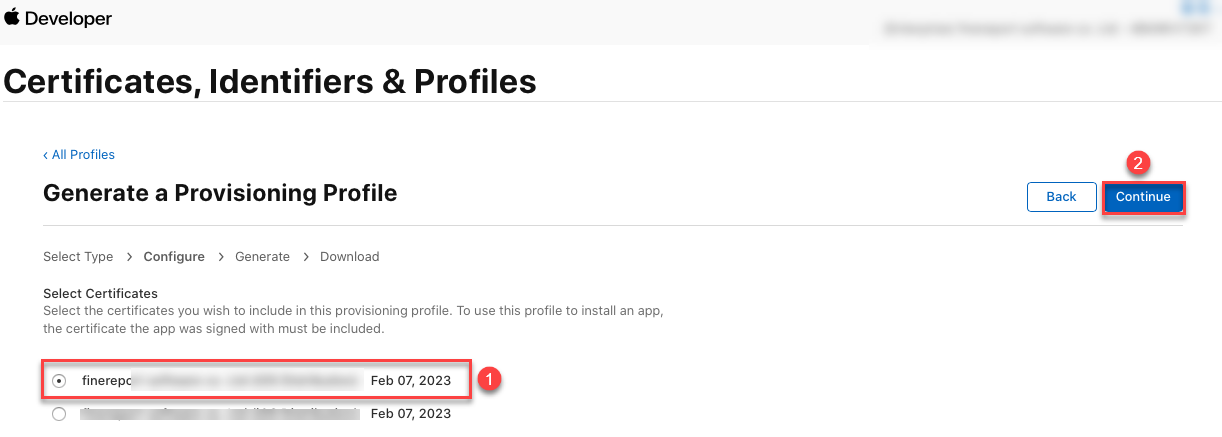The image size is (1222, 437).
Task: Click the first certificate's Feb 07, 2023 date
Action: (x=410, y=381)
